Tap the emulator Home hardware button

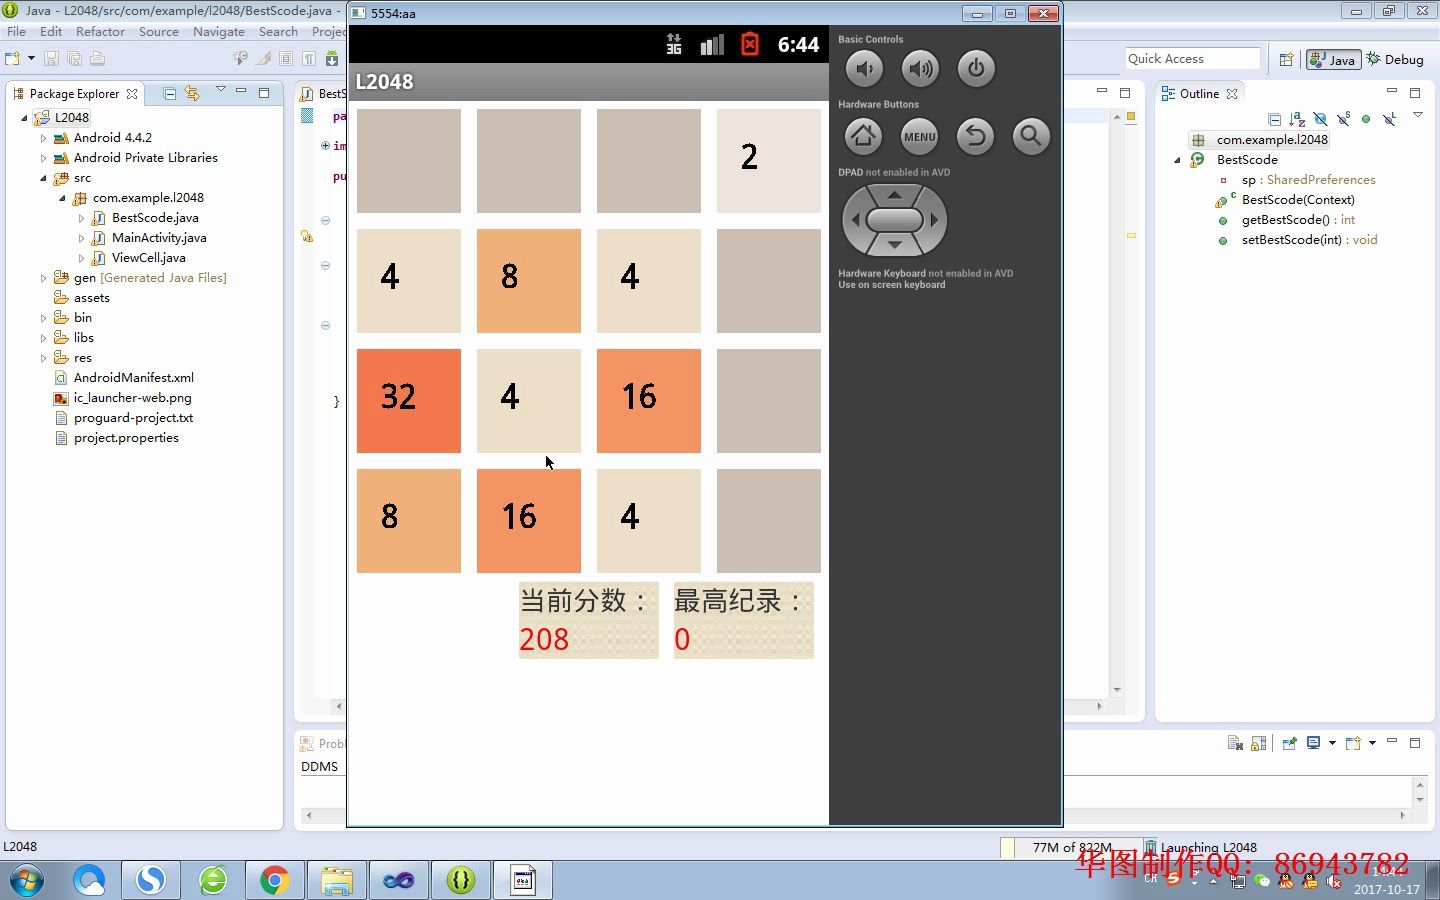point(863,136)
